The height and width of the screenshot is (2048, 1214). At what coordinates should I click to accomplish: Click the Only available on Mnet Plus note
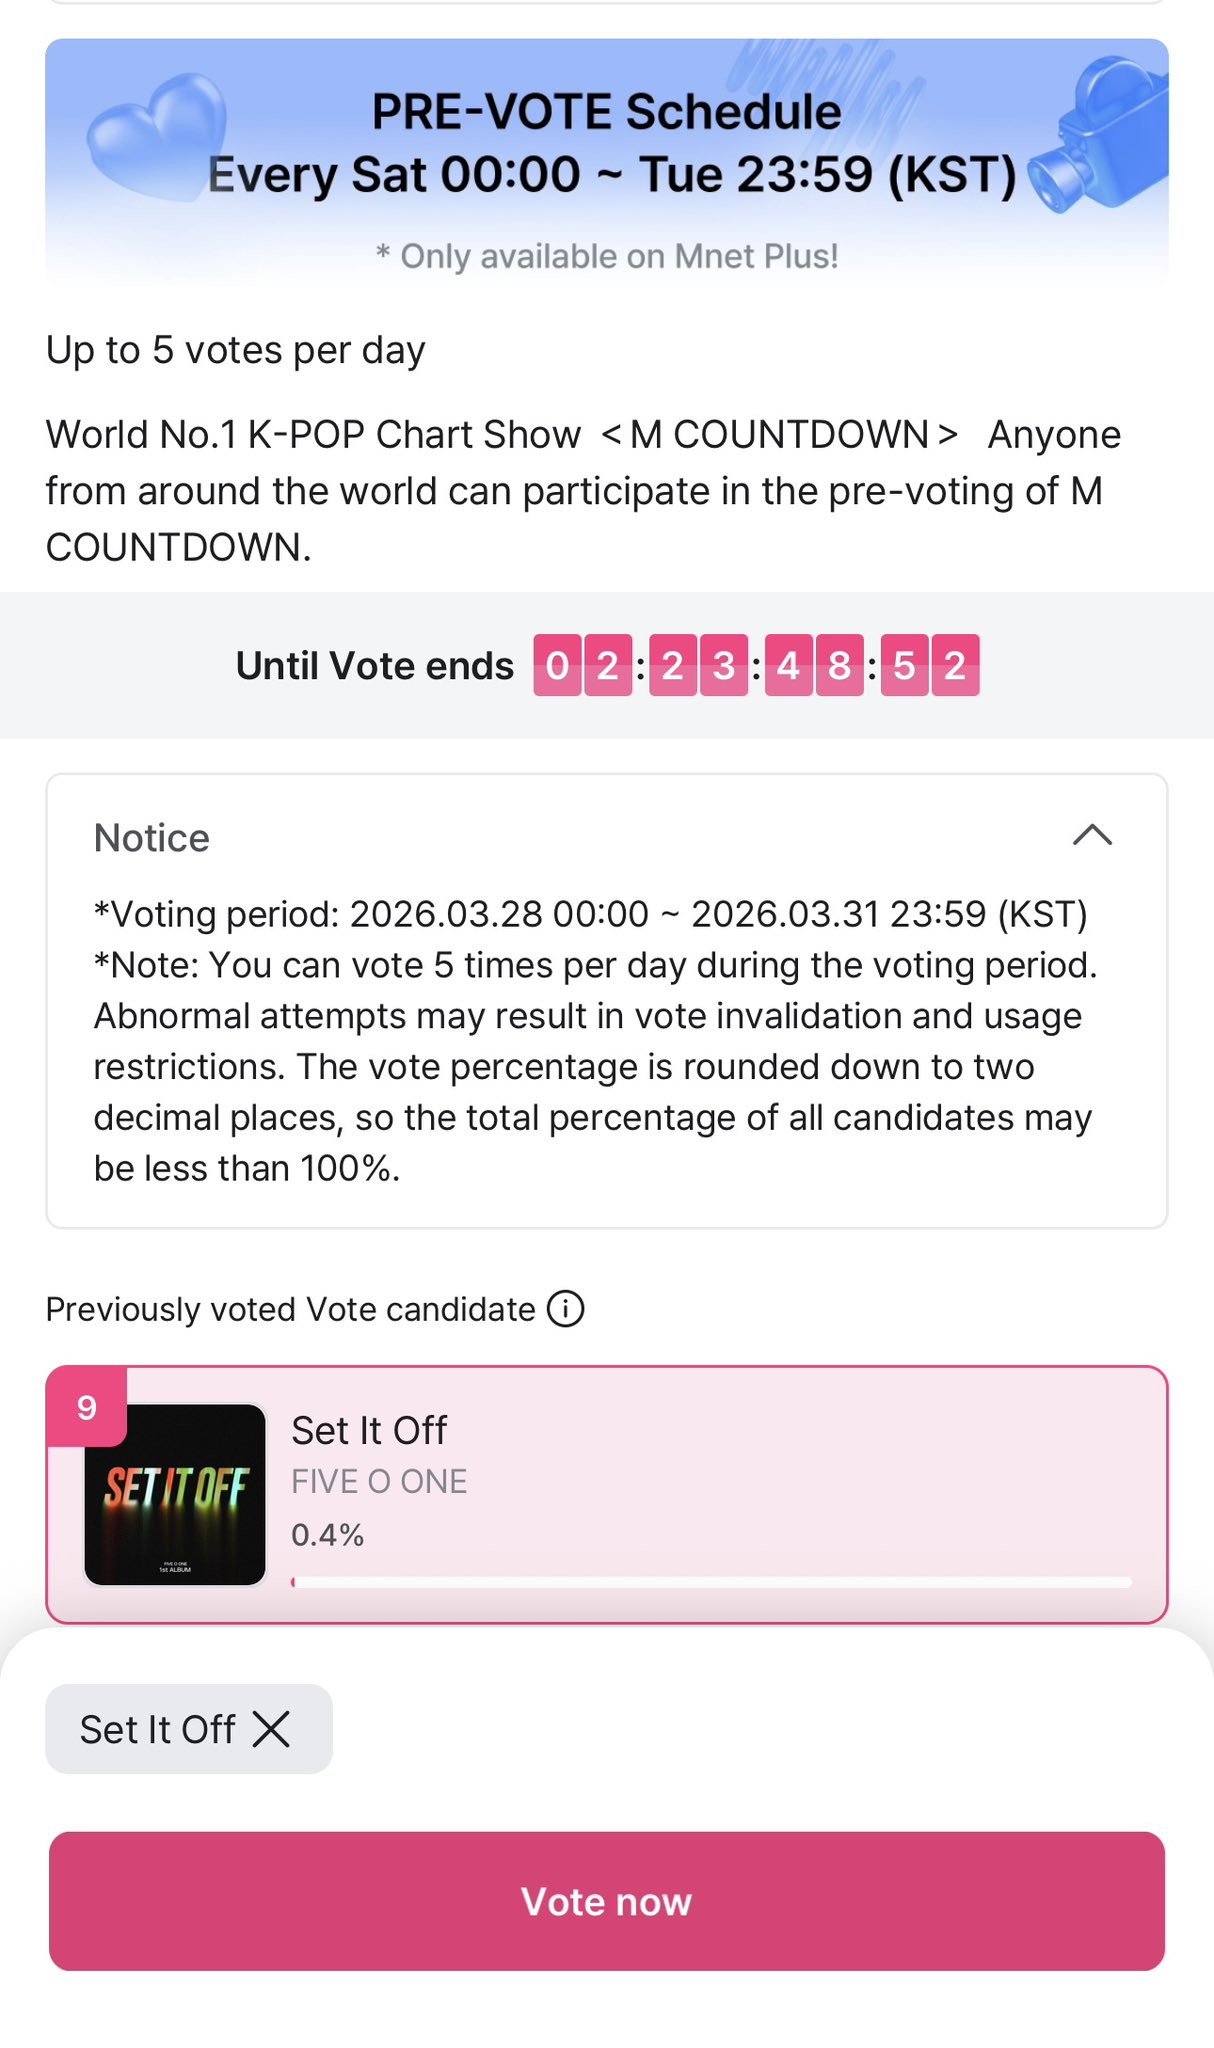(607, 256)
